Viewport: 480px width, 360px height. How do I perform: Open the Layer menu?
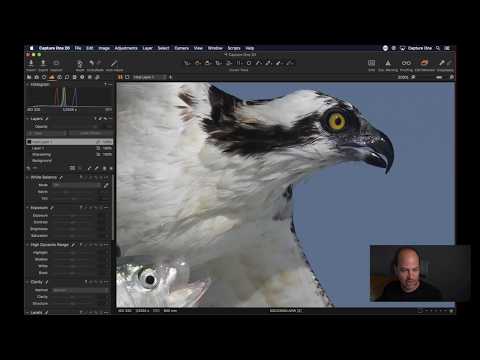(x=147, y=48)
